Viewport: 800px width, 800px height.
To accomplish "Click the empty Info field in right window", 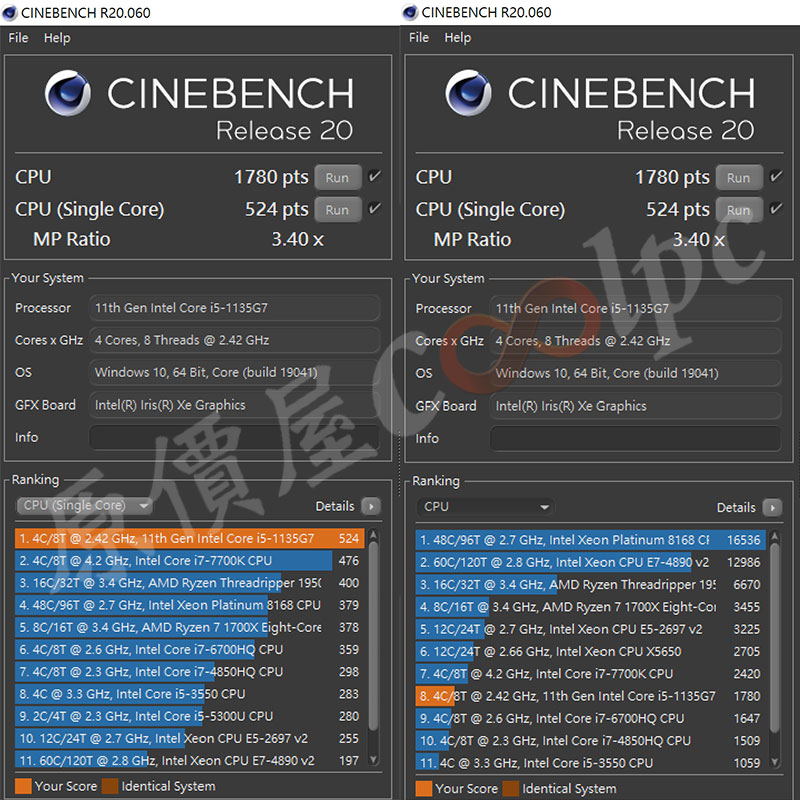I will (636, 439).
